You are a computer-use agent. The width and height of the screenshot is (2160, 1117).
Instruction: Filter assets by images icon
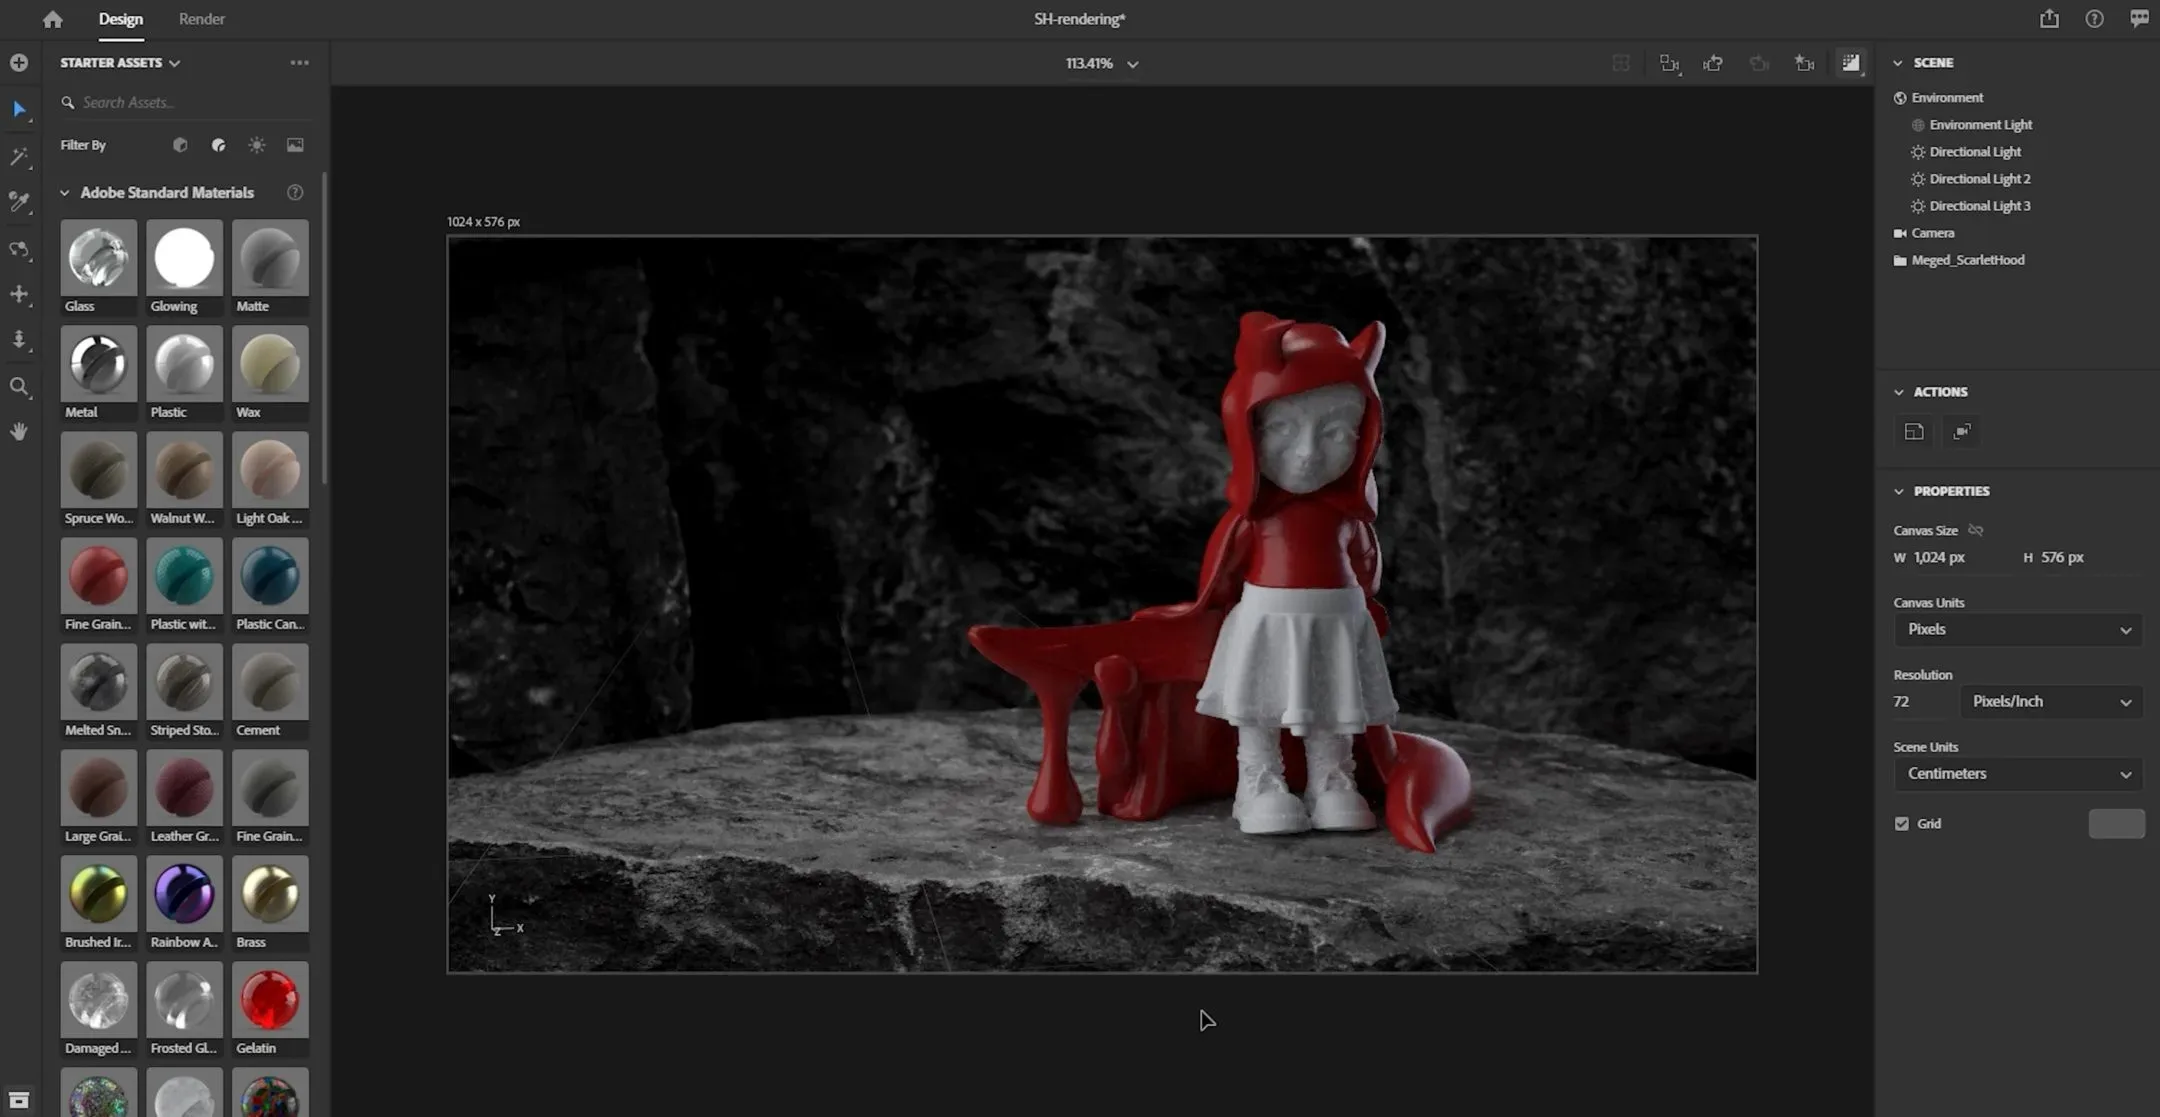[x=295, y=145]
